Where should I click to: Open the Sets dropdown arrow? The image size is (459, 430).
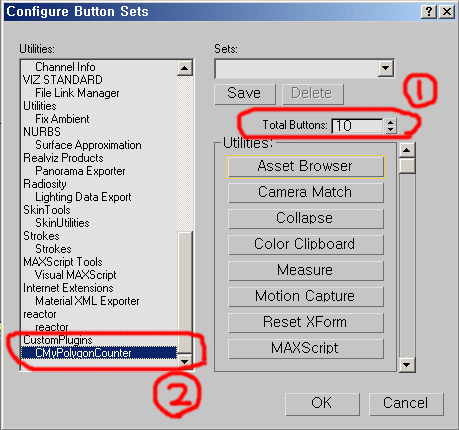click(x=386, y=68)
